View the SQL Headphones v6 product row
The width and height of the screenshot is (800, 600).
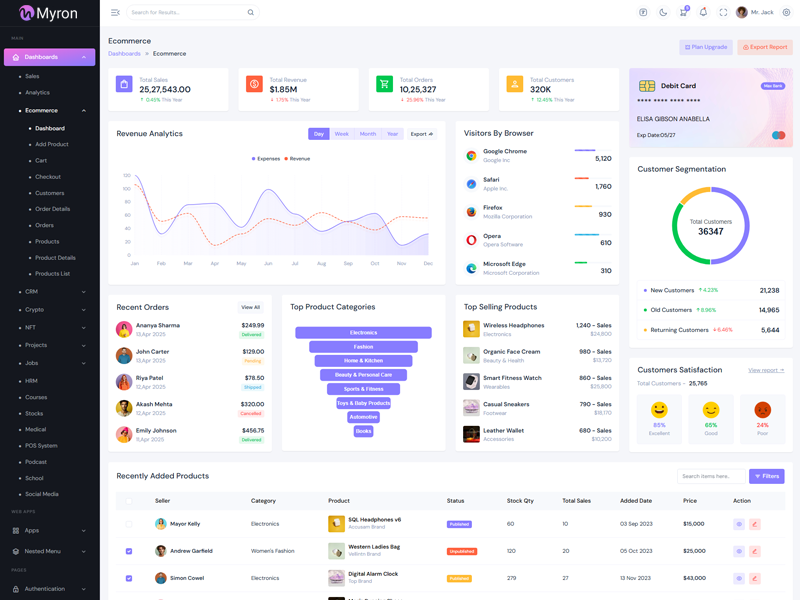click(739, 524)
